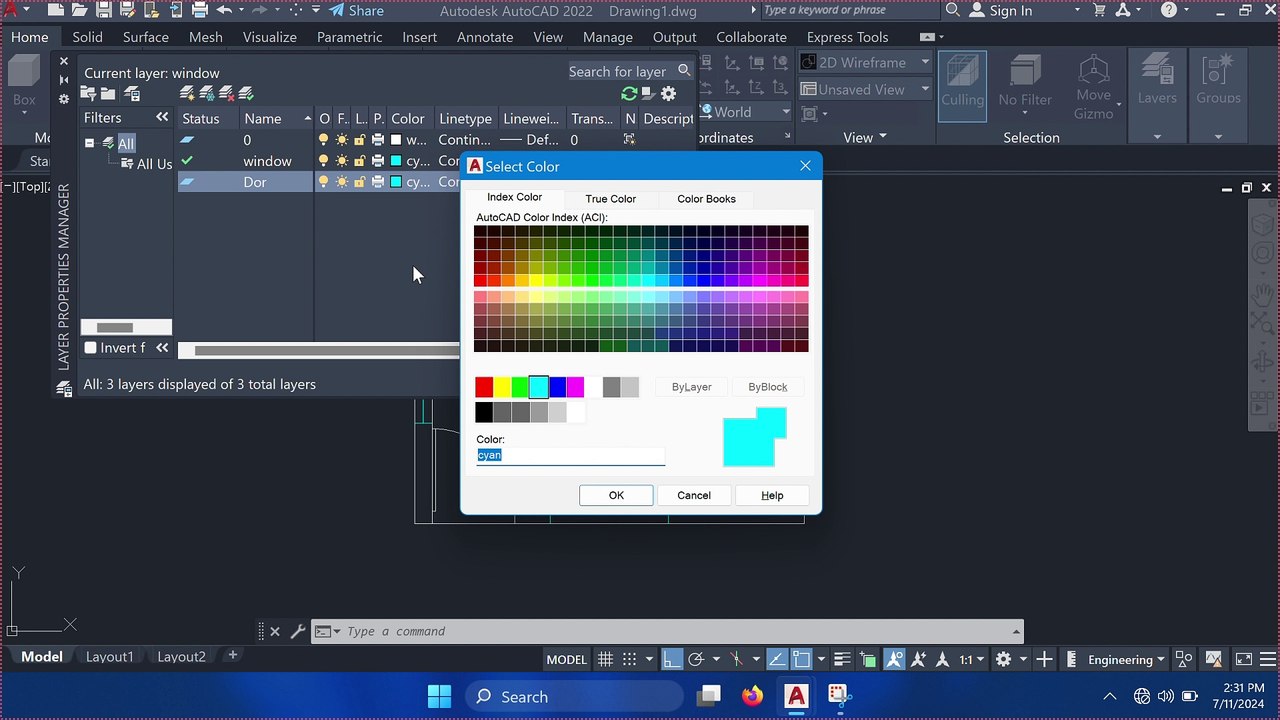Toggle ortho mode in status bar

(672, 659)
